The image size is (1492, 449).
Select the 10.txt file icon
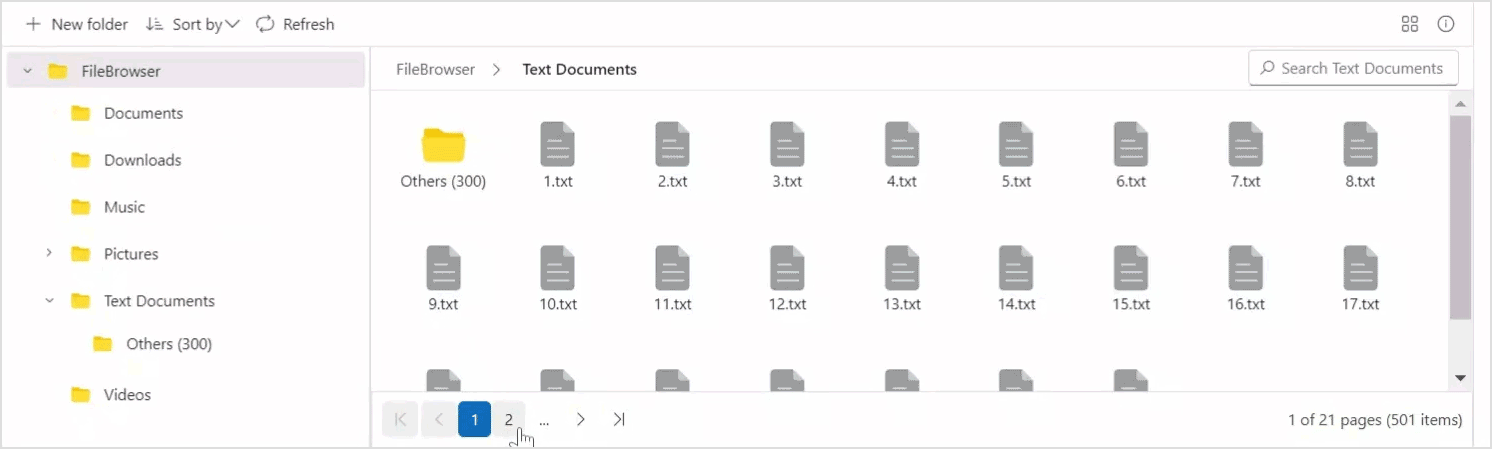(x=558, y=267)
